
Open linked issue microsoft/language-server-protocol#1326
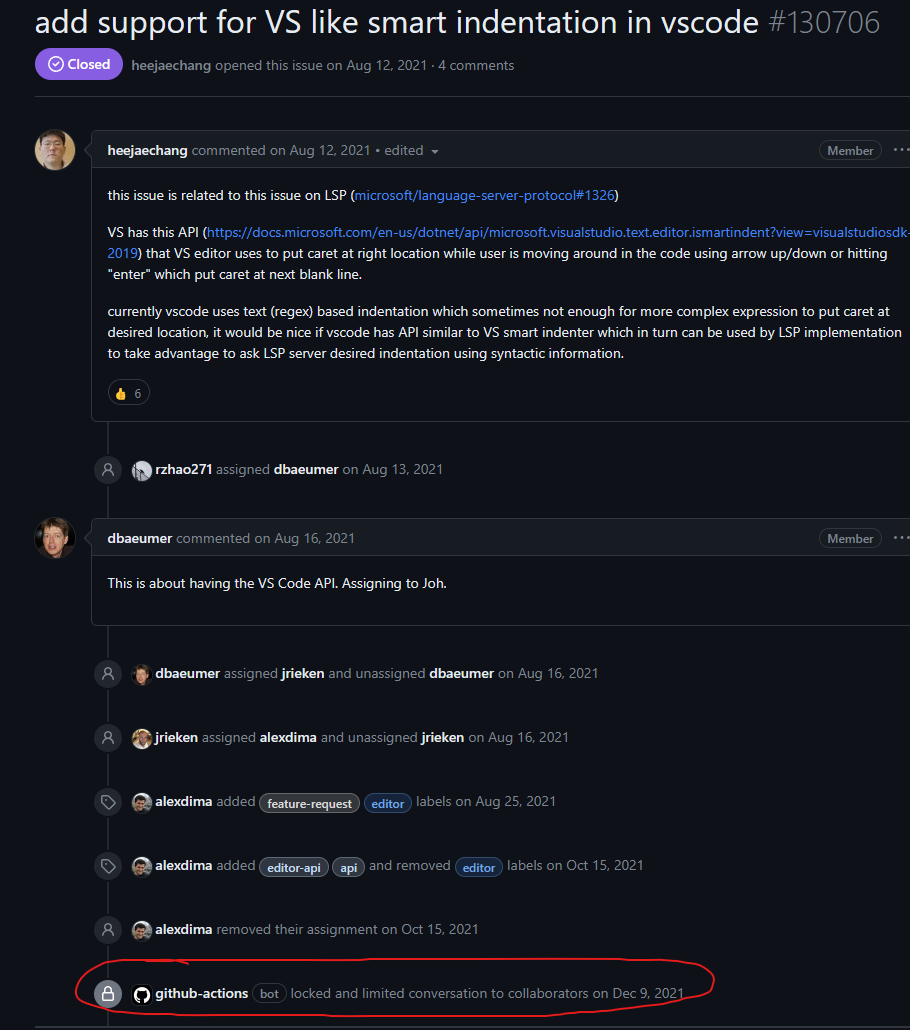[x=485, y=195]
